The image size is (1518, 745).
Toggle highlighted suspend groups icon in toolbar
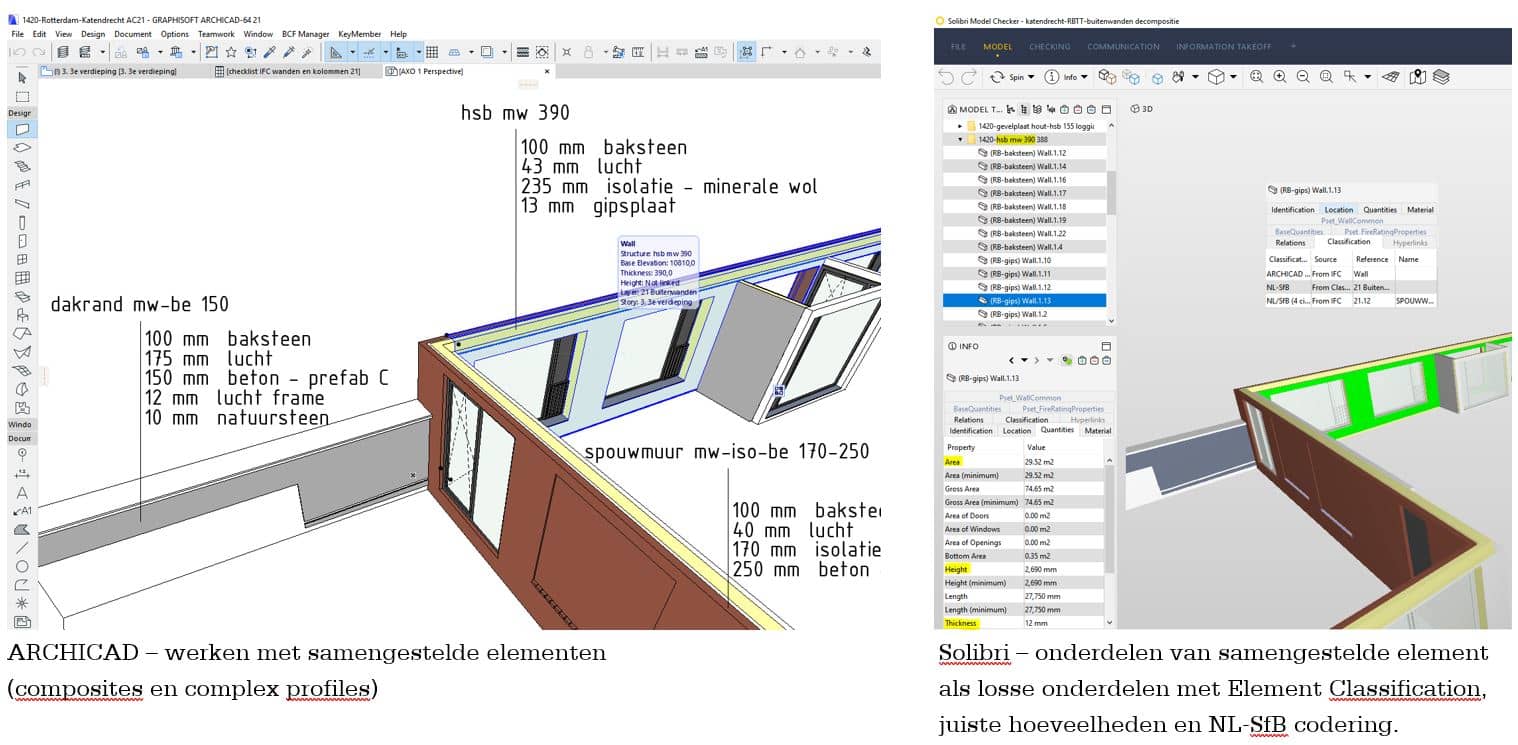[x=746, y=52]
